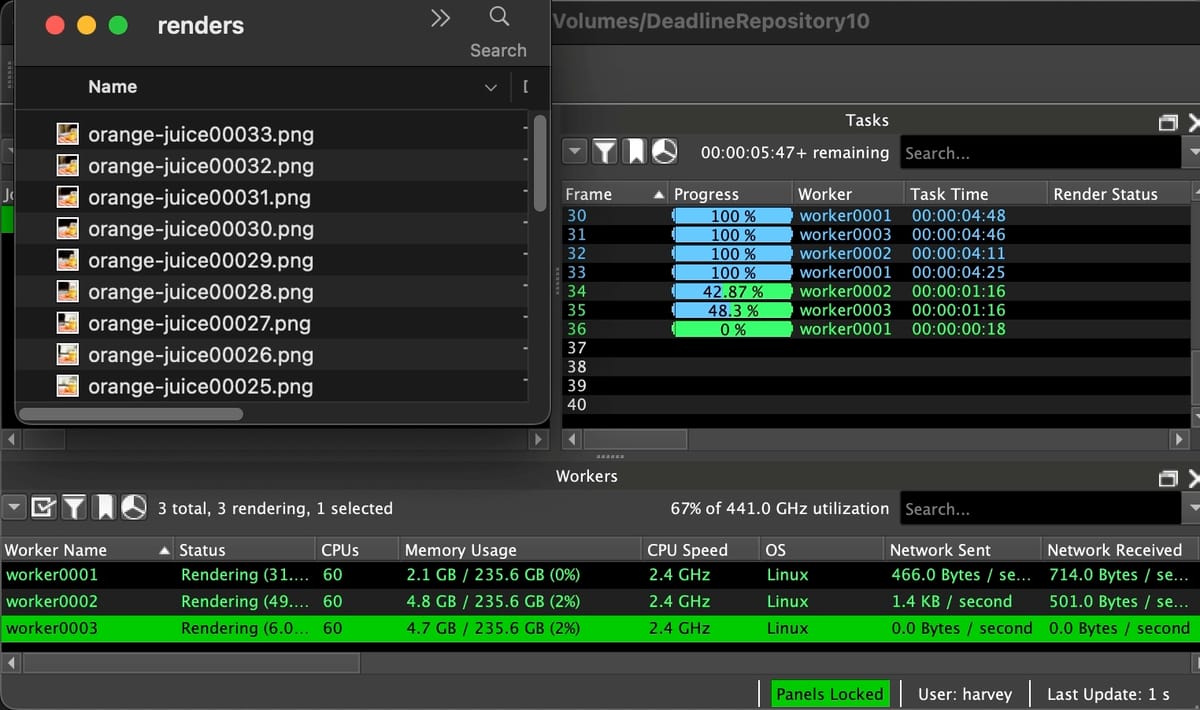Pop out the Tasks panel via its corner icon

pos(1168,121)
